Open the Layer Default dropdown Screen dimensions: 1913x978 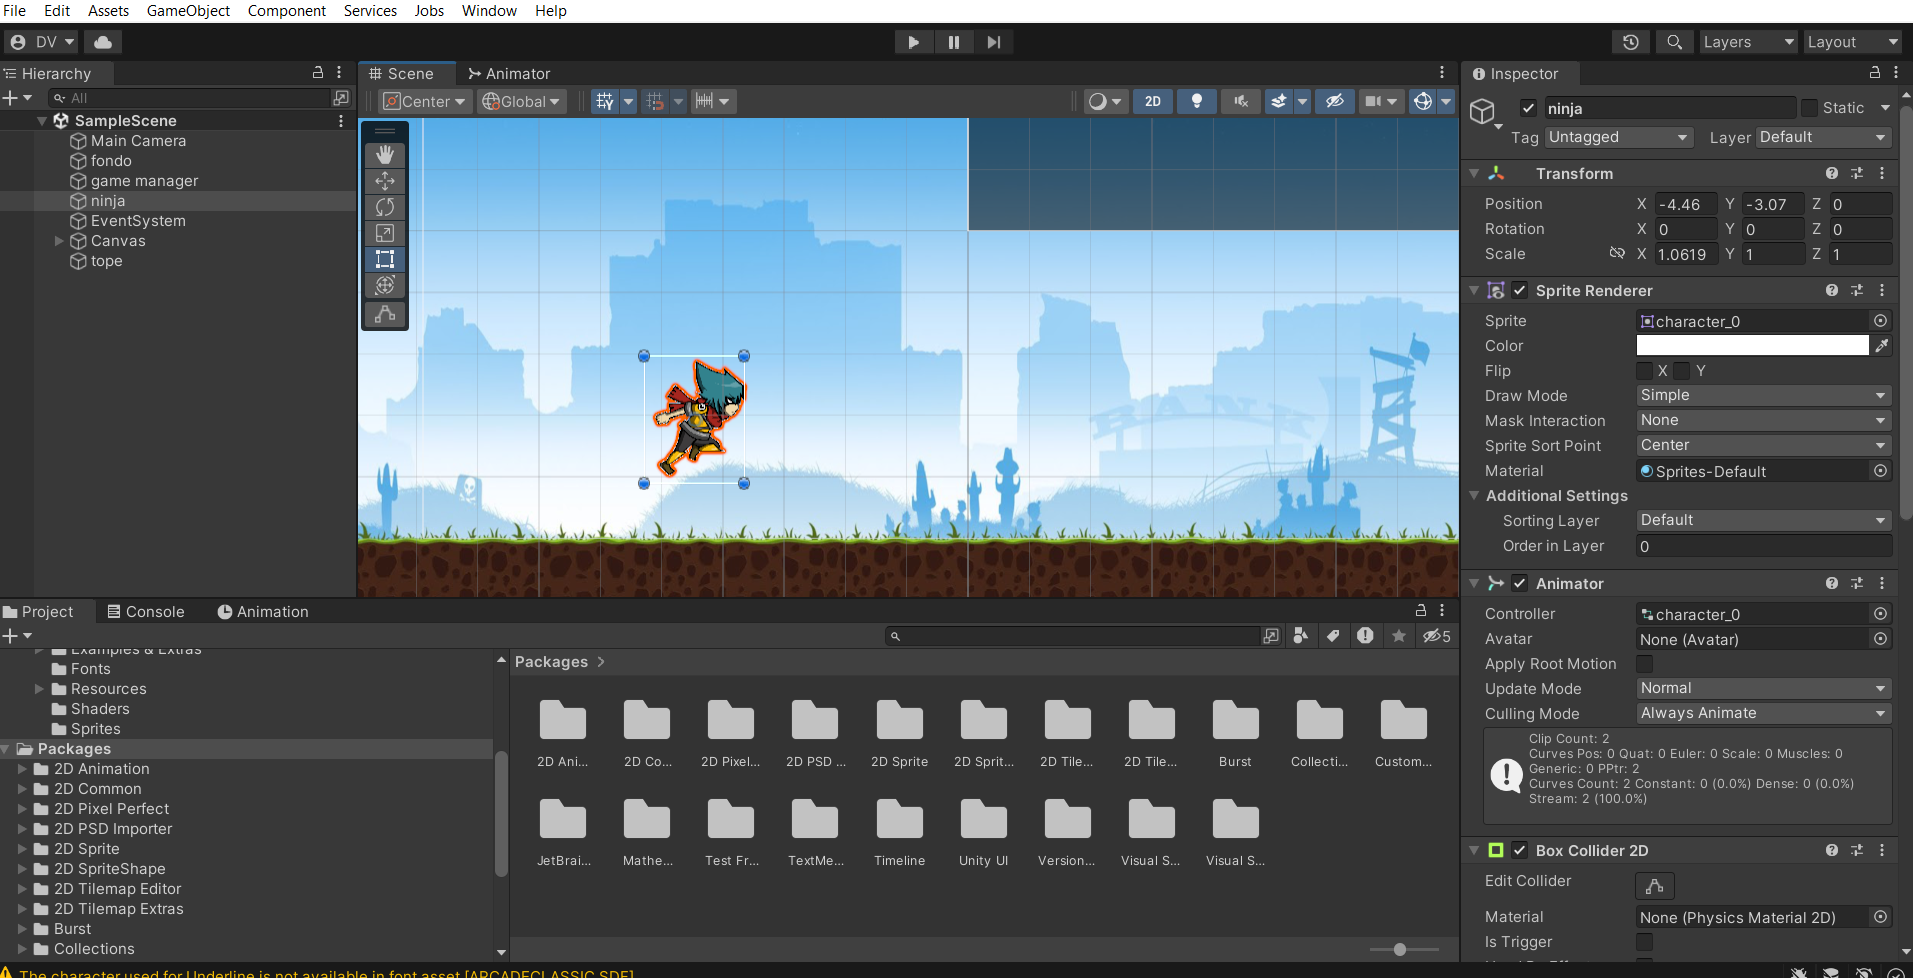1824,137
